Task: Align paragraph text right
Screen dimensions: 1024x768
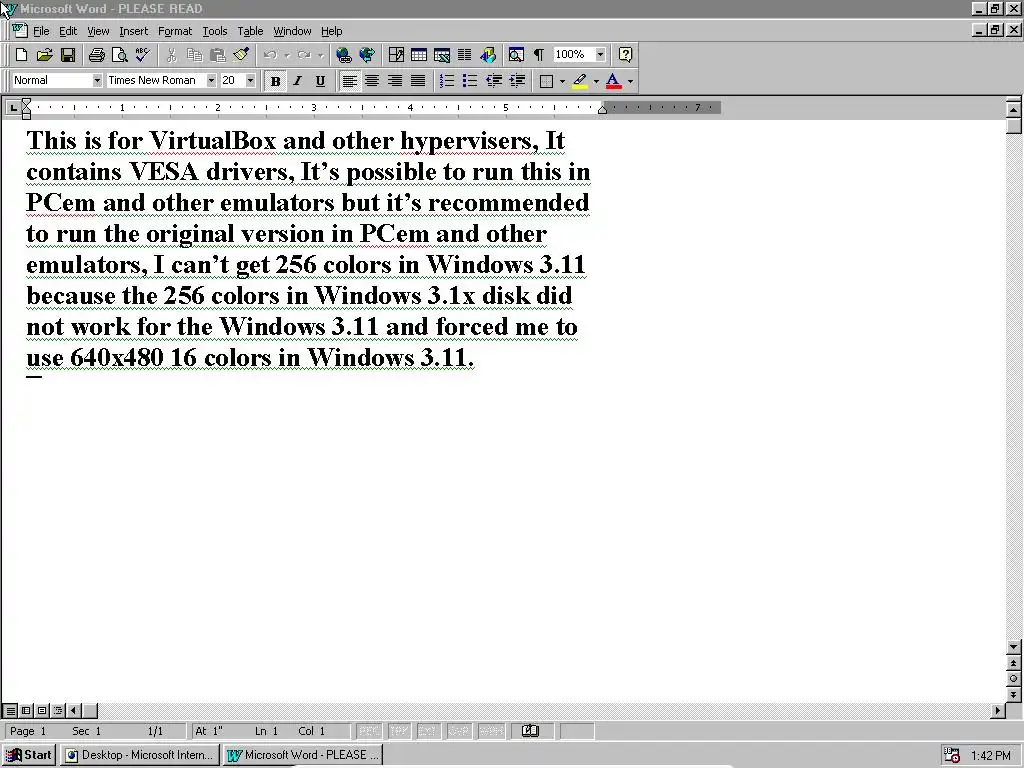Action: coord(395,81)
